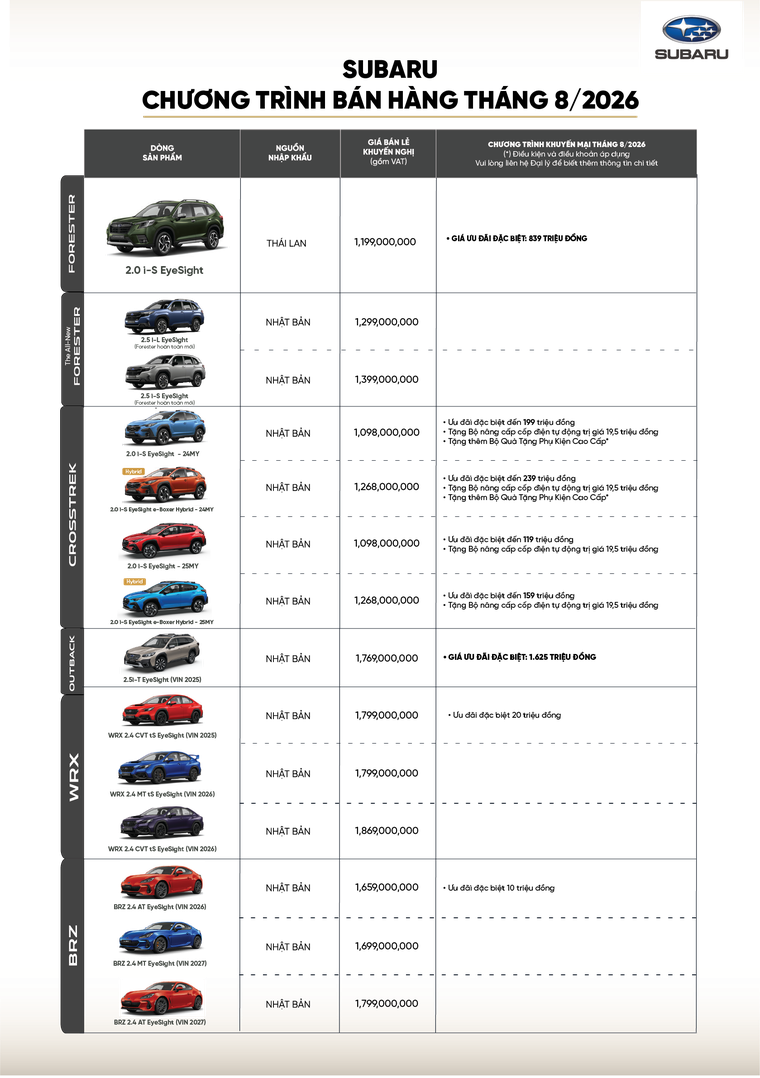
Task: Select the red BRZ AT VIN 2027 car image
Action: click(162, 998)
